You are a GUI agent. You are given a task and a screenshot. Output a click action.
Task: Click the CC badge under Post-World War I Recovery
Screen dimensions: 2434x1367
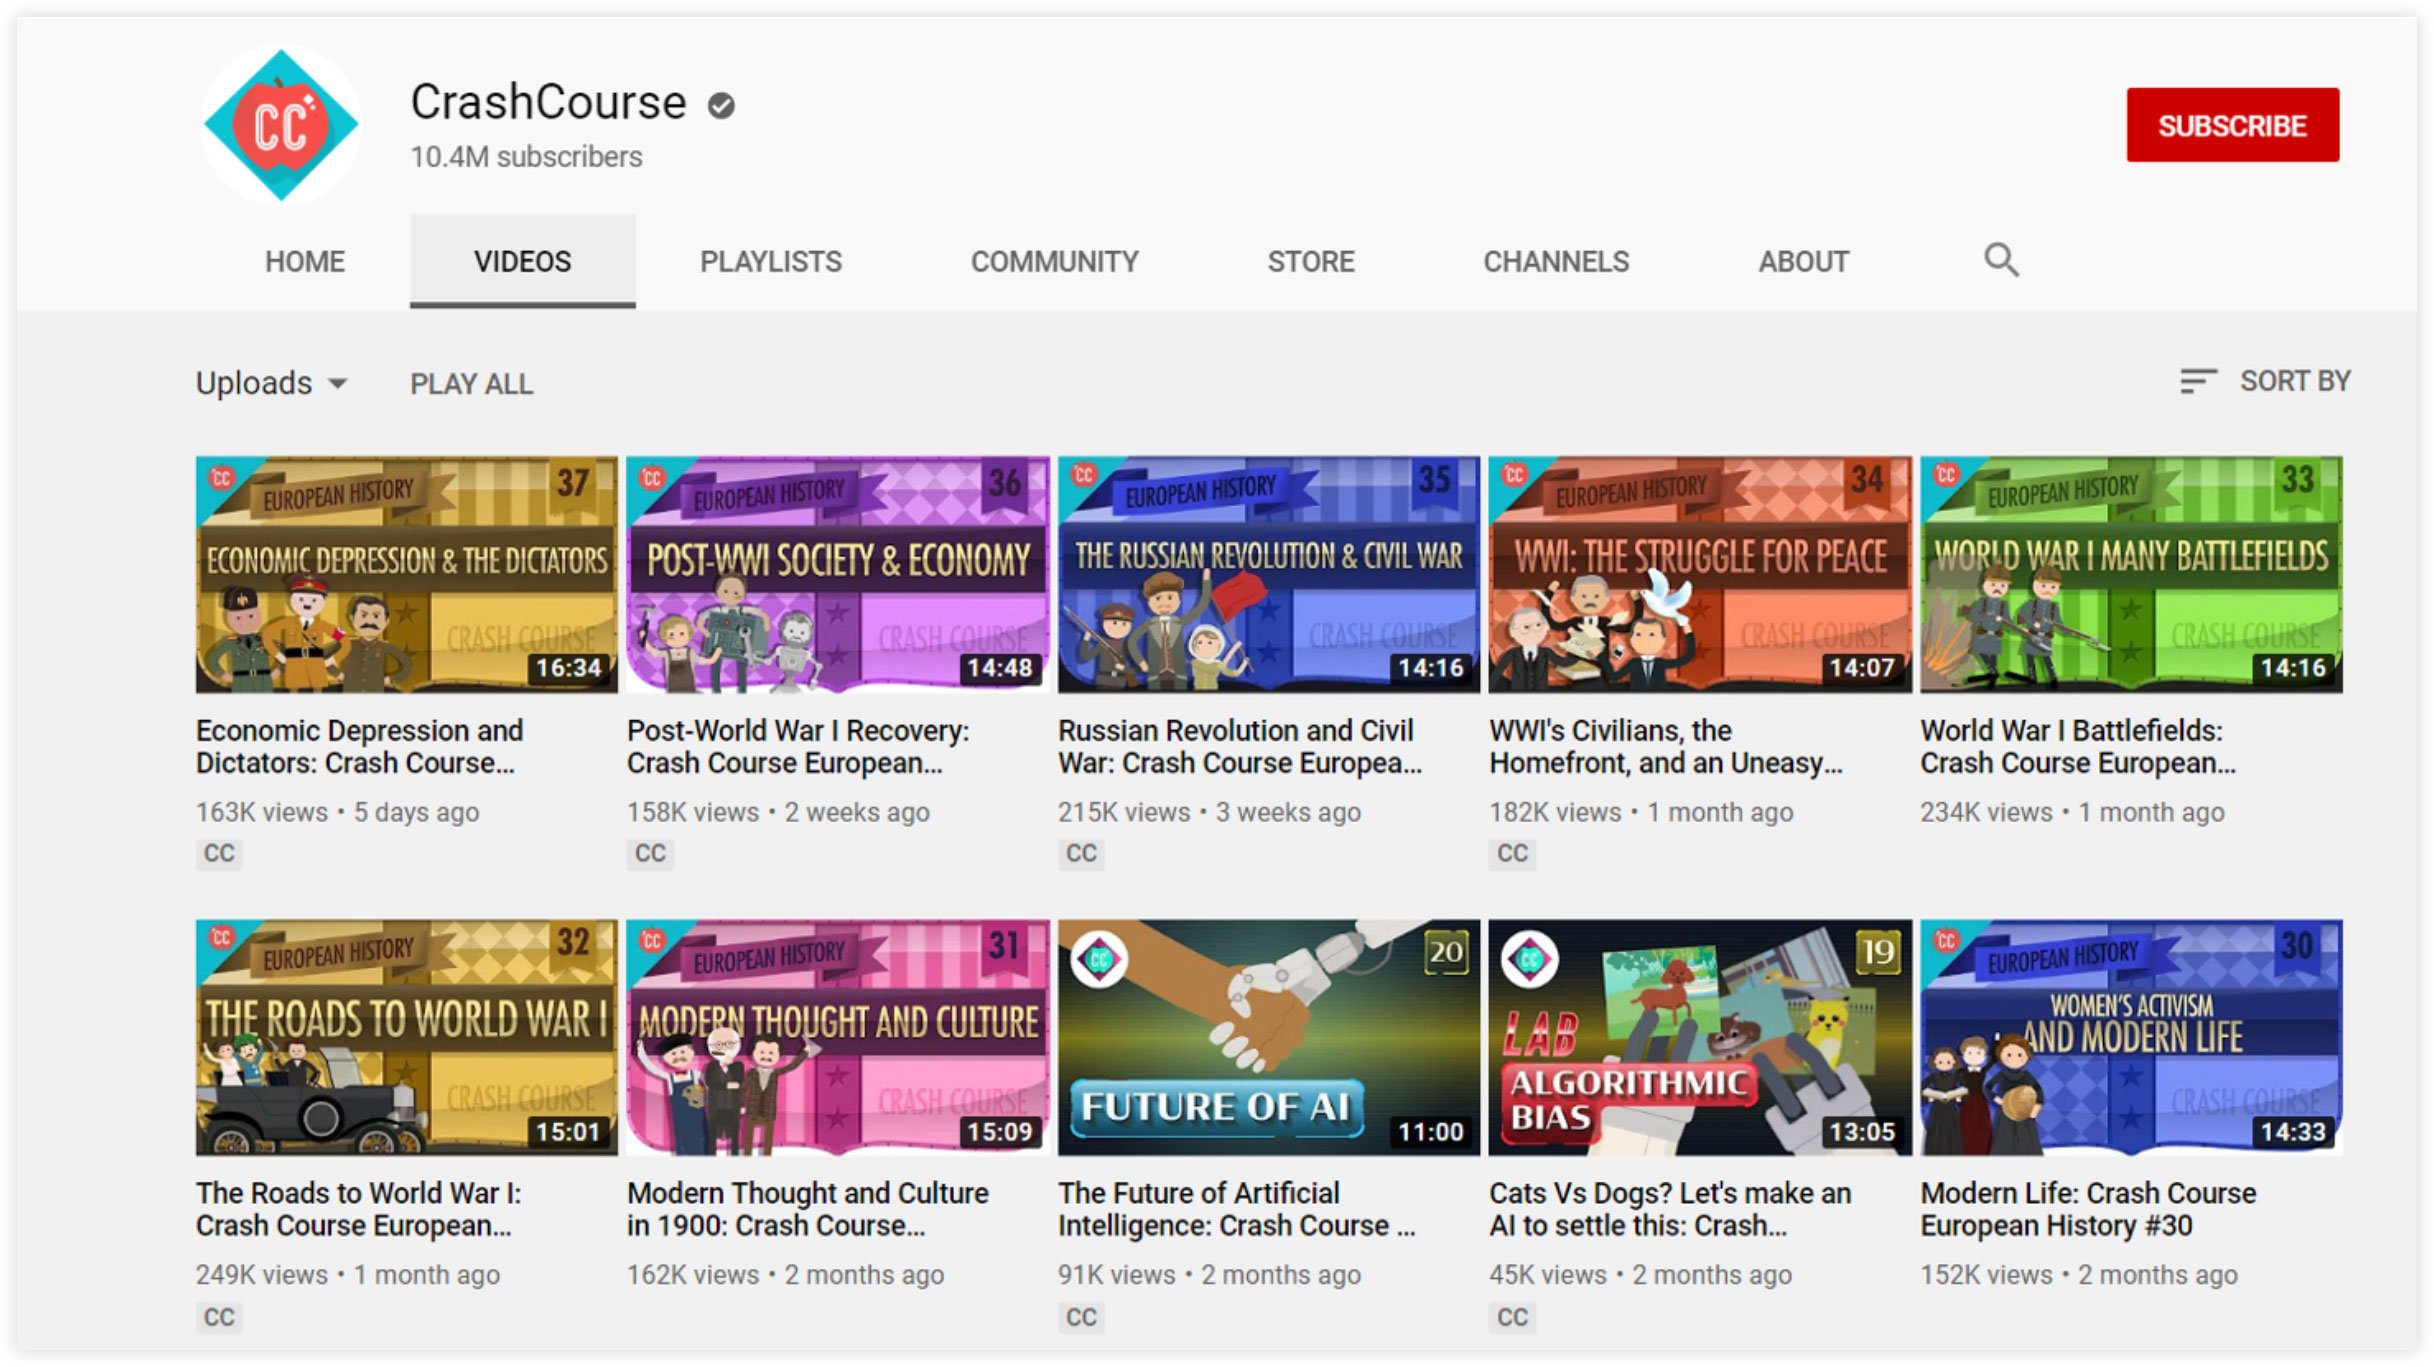click(x=650, y=853)
